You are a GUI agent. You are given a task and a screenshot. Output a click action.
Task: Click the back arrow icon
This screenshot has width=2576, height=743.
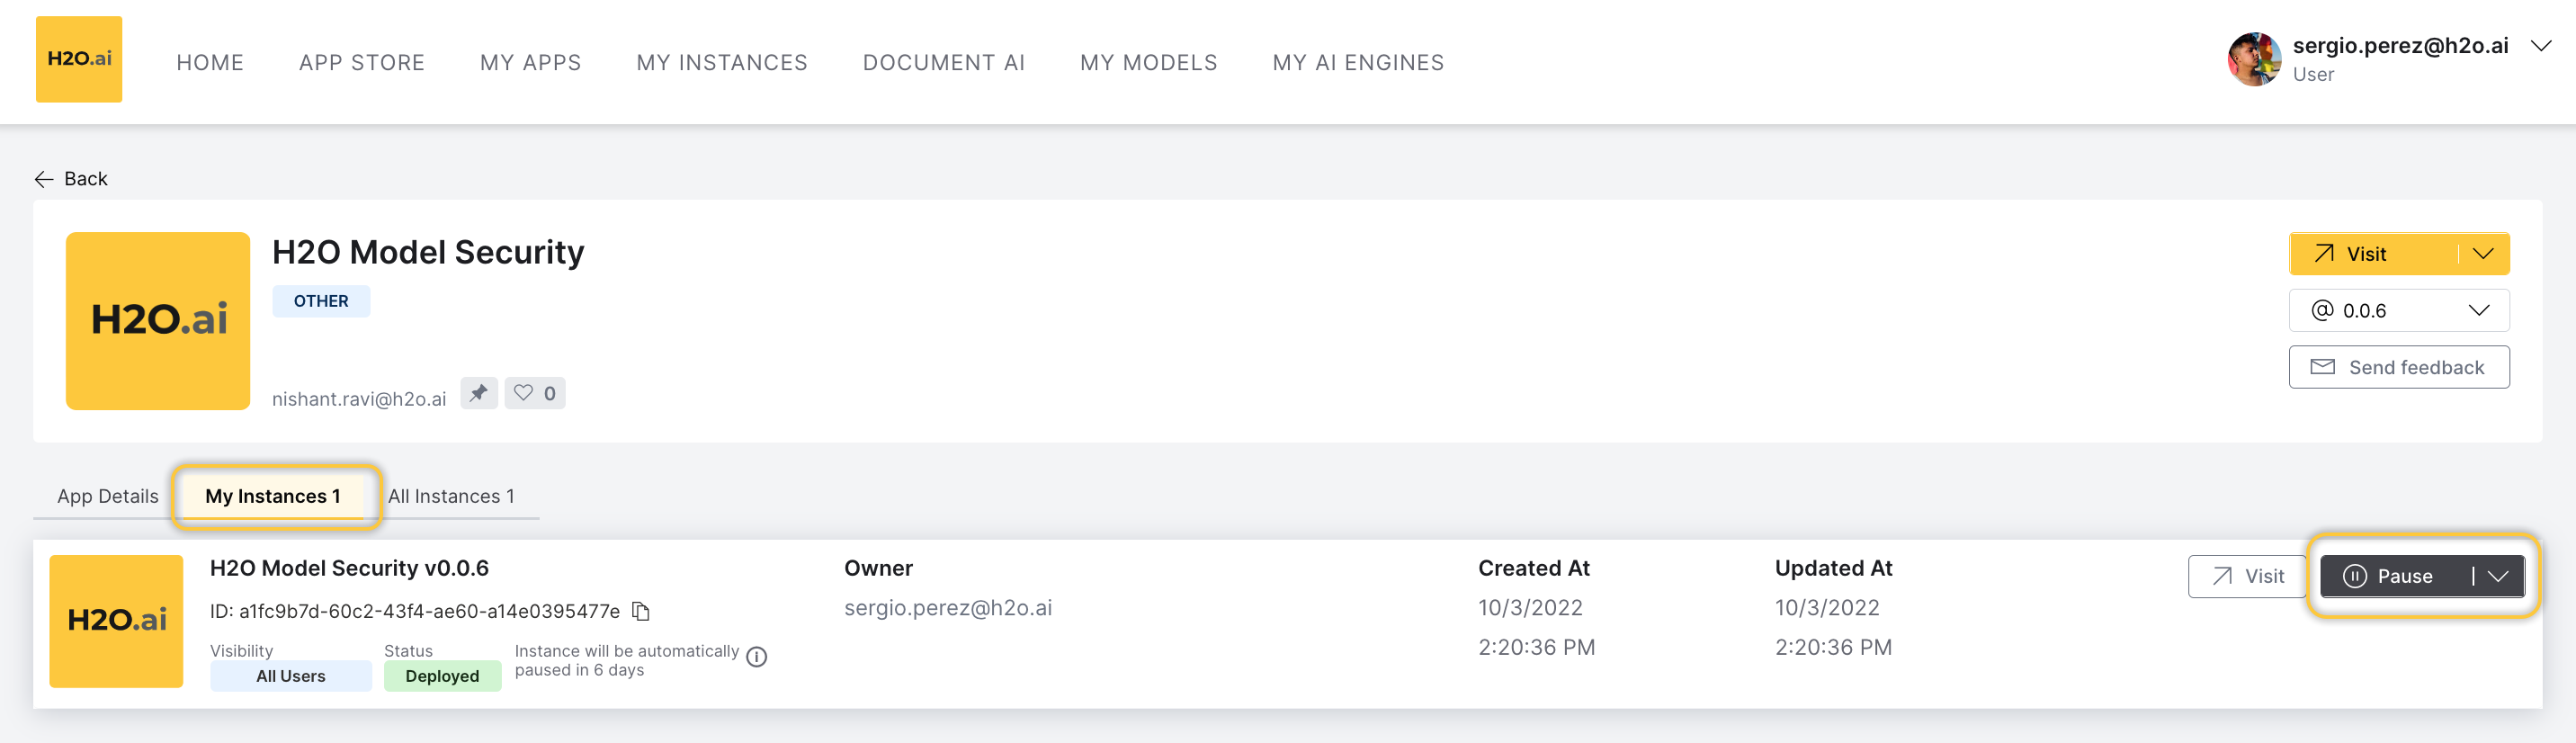click(x=44, y=179)
